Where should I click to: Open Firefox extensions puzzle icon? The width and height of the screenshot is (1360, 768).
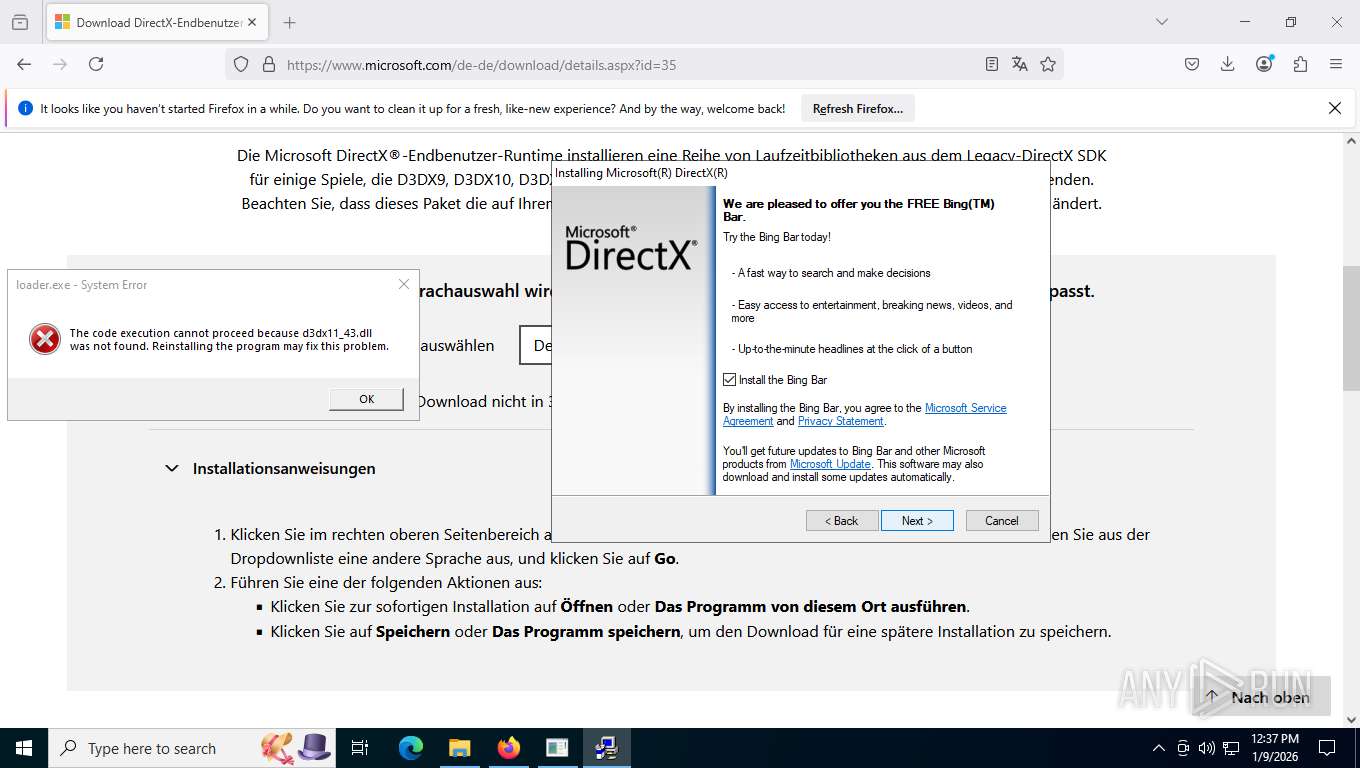click(1300, 64)
